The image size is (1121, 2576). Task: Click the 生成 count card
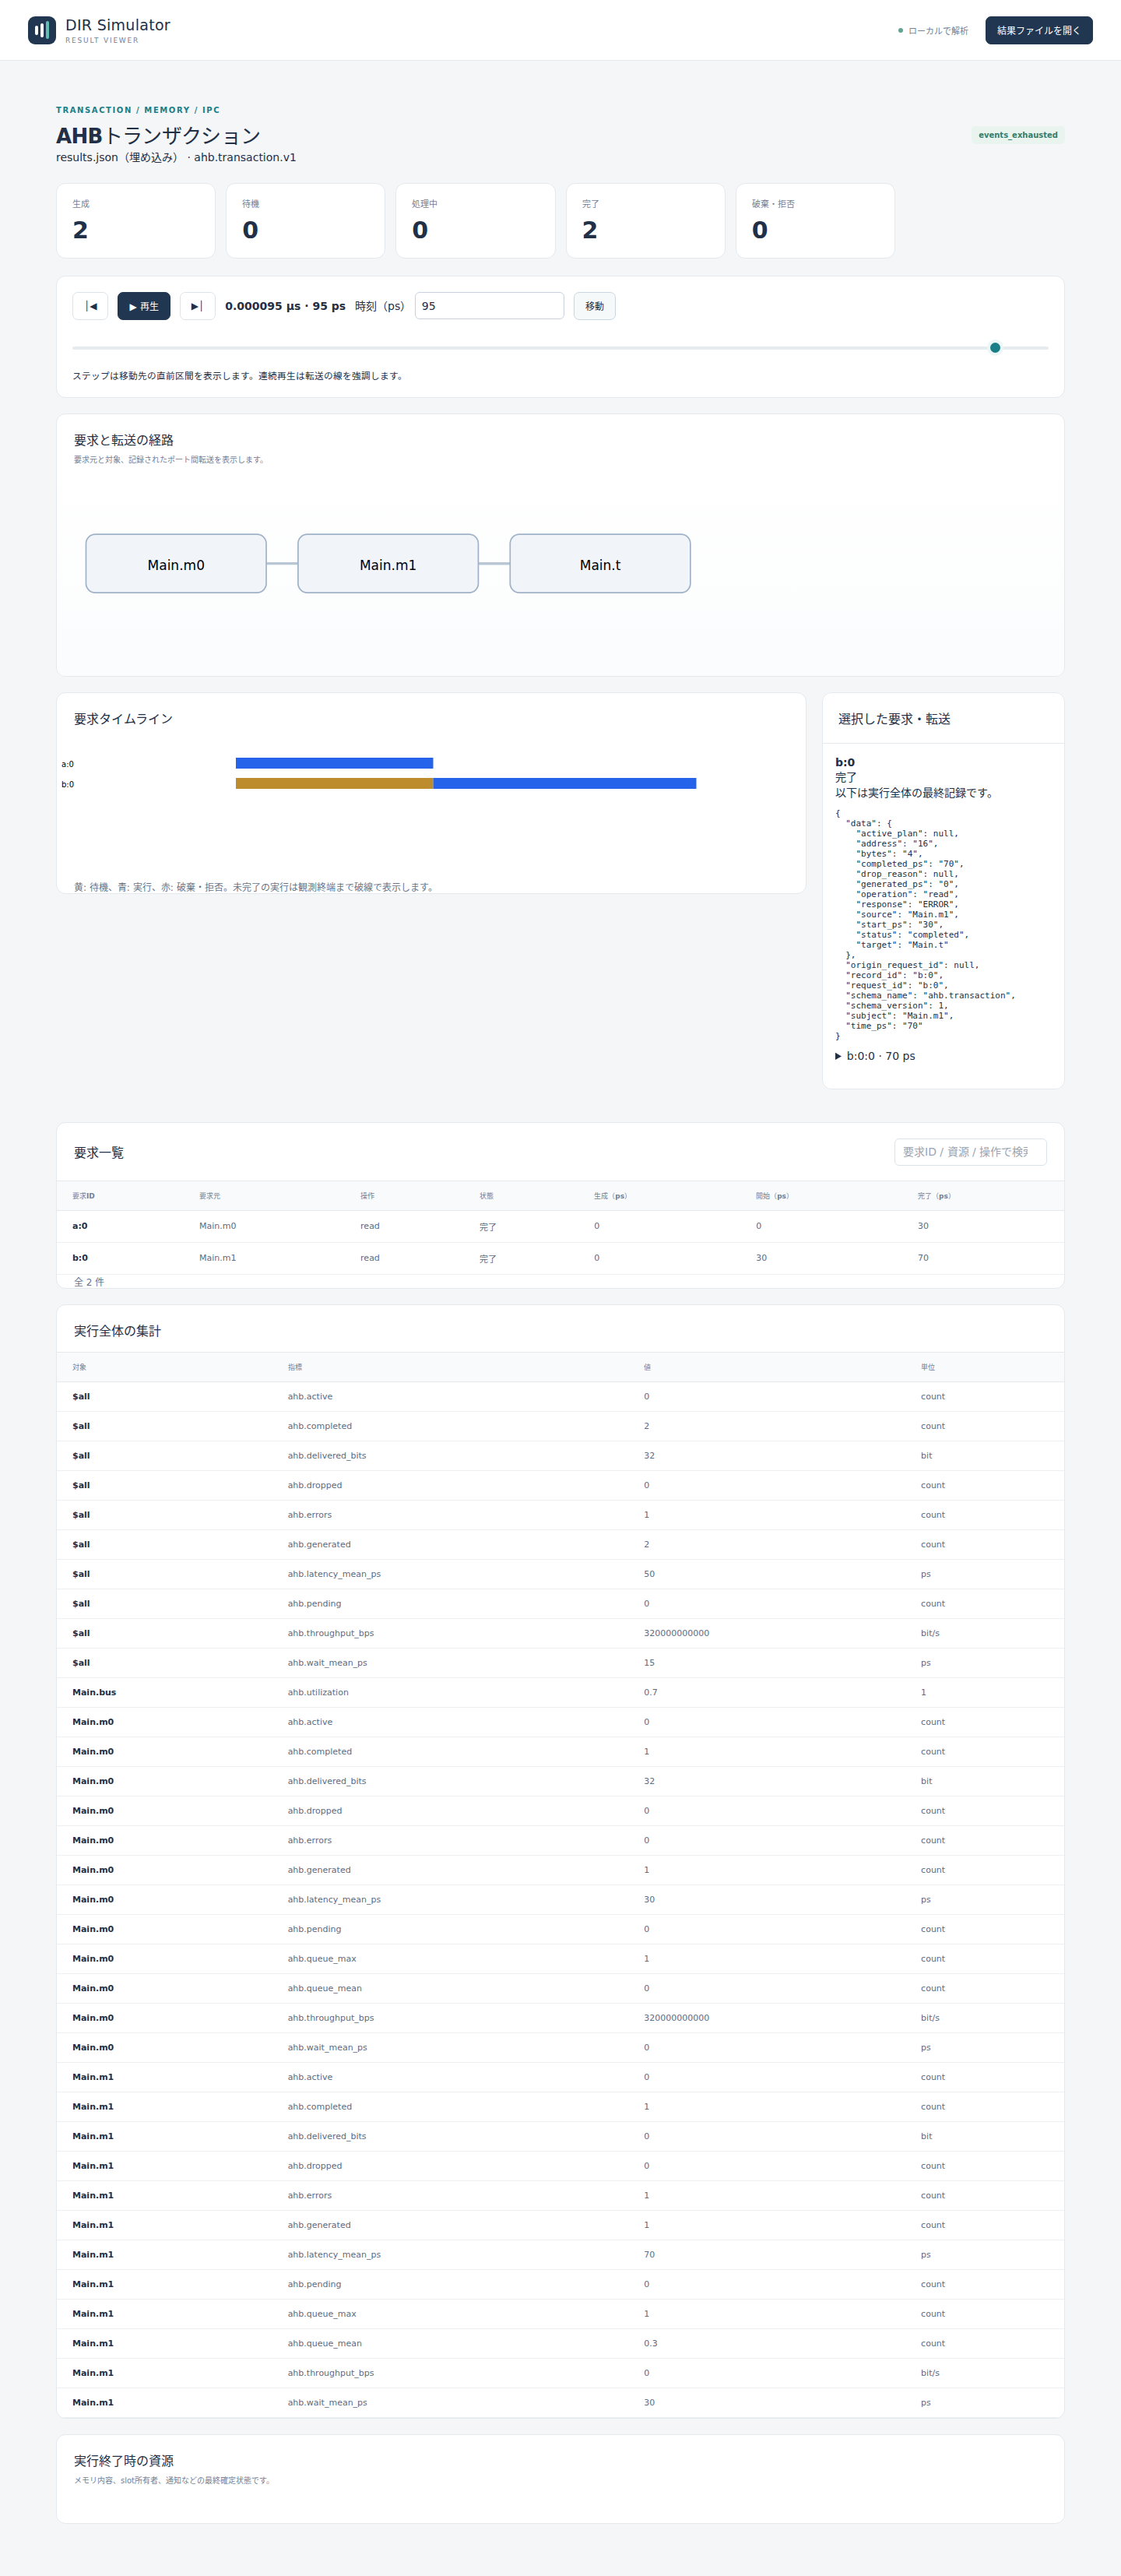135,221
